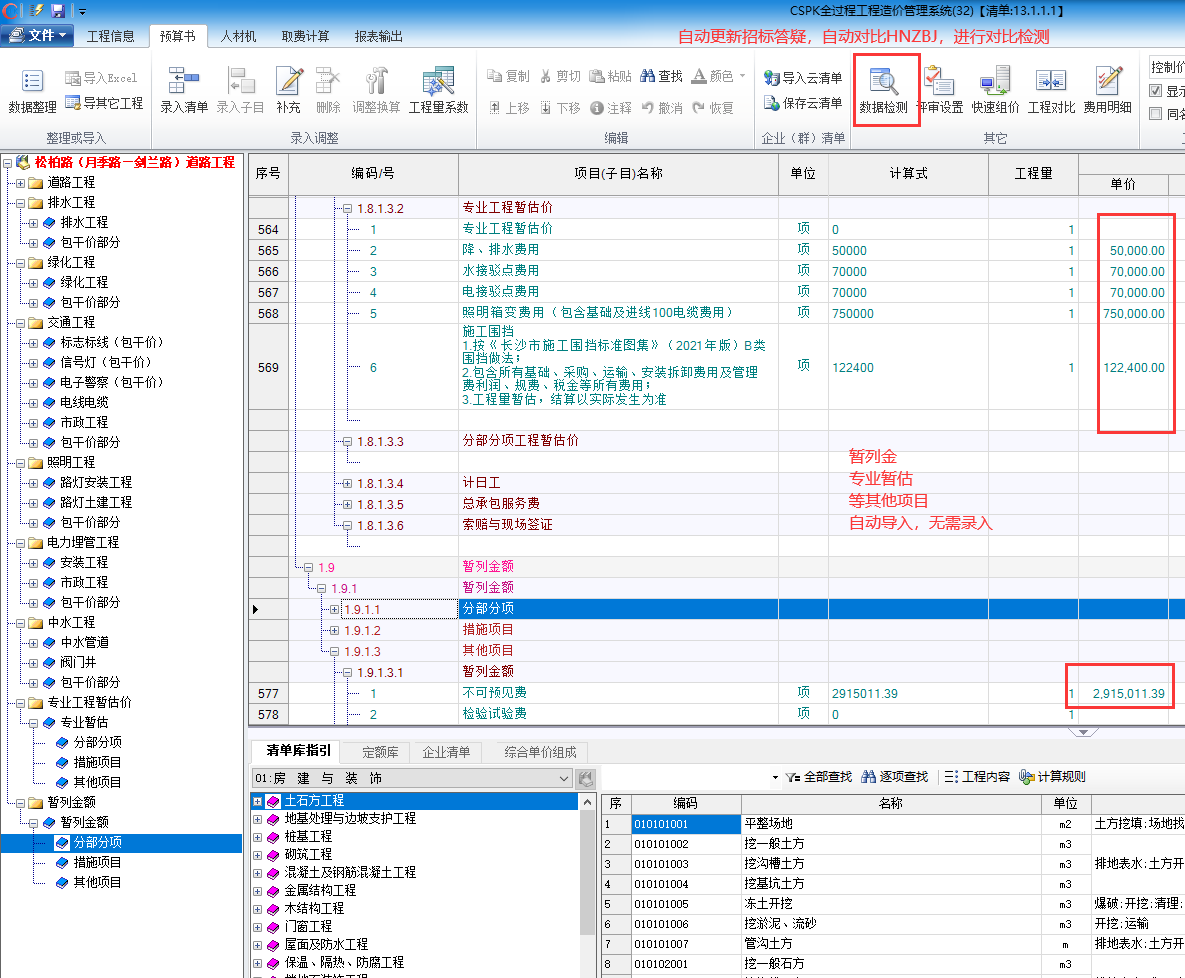This screenshot has width=1185, height=978.
Task: Click the 补充 pencil icon
Action: coord(288,80)
